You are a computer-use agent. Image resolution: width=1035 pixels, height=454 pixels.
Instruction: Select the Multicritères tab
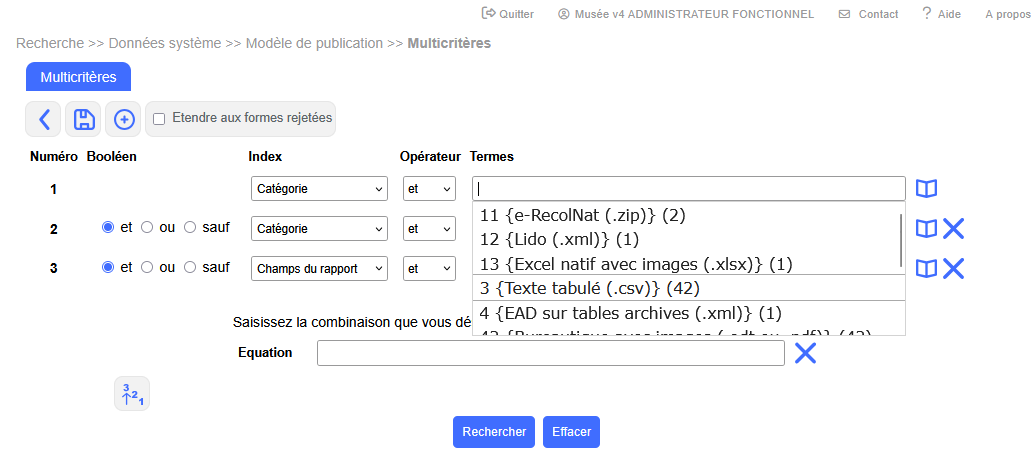[78, 77]
